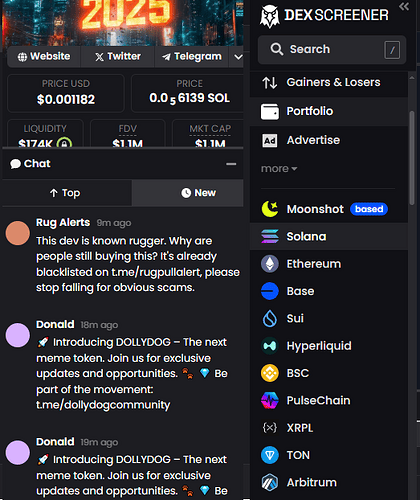Open Portfolio page
Viewport: 420px width, 500px height.
[329, 111]
